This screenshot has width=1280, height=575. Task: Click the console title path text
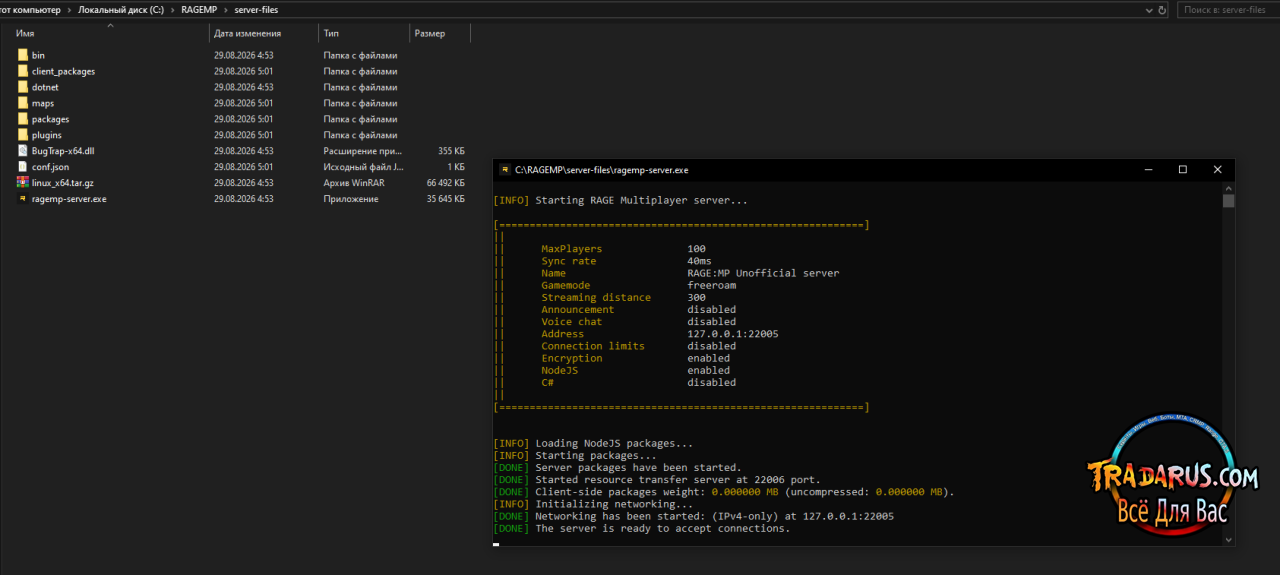[x=601, y=170]
